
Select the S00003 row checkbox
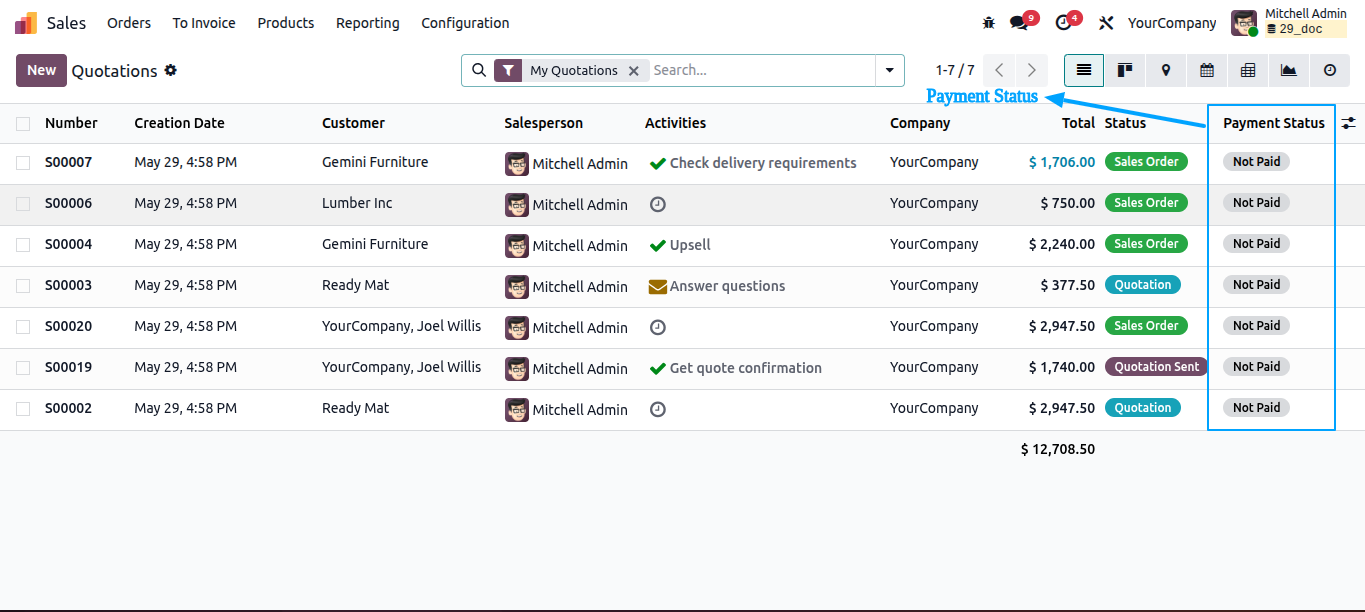[x=23, y=286]
